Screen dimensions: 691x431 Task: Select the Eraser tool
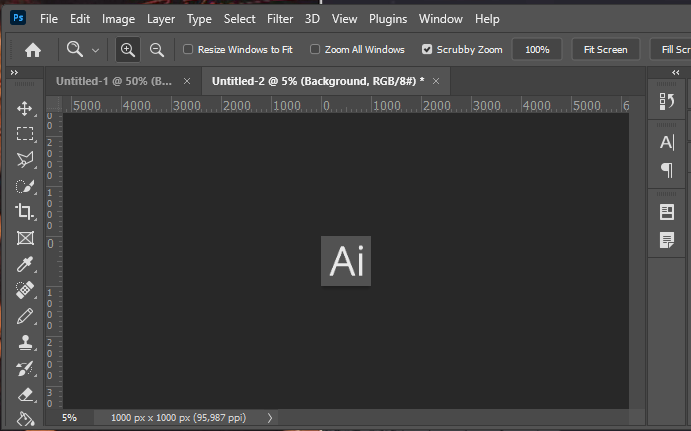tap(25, 395)
